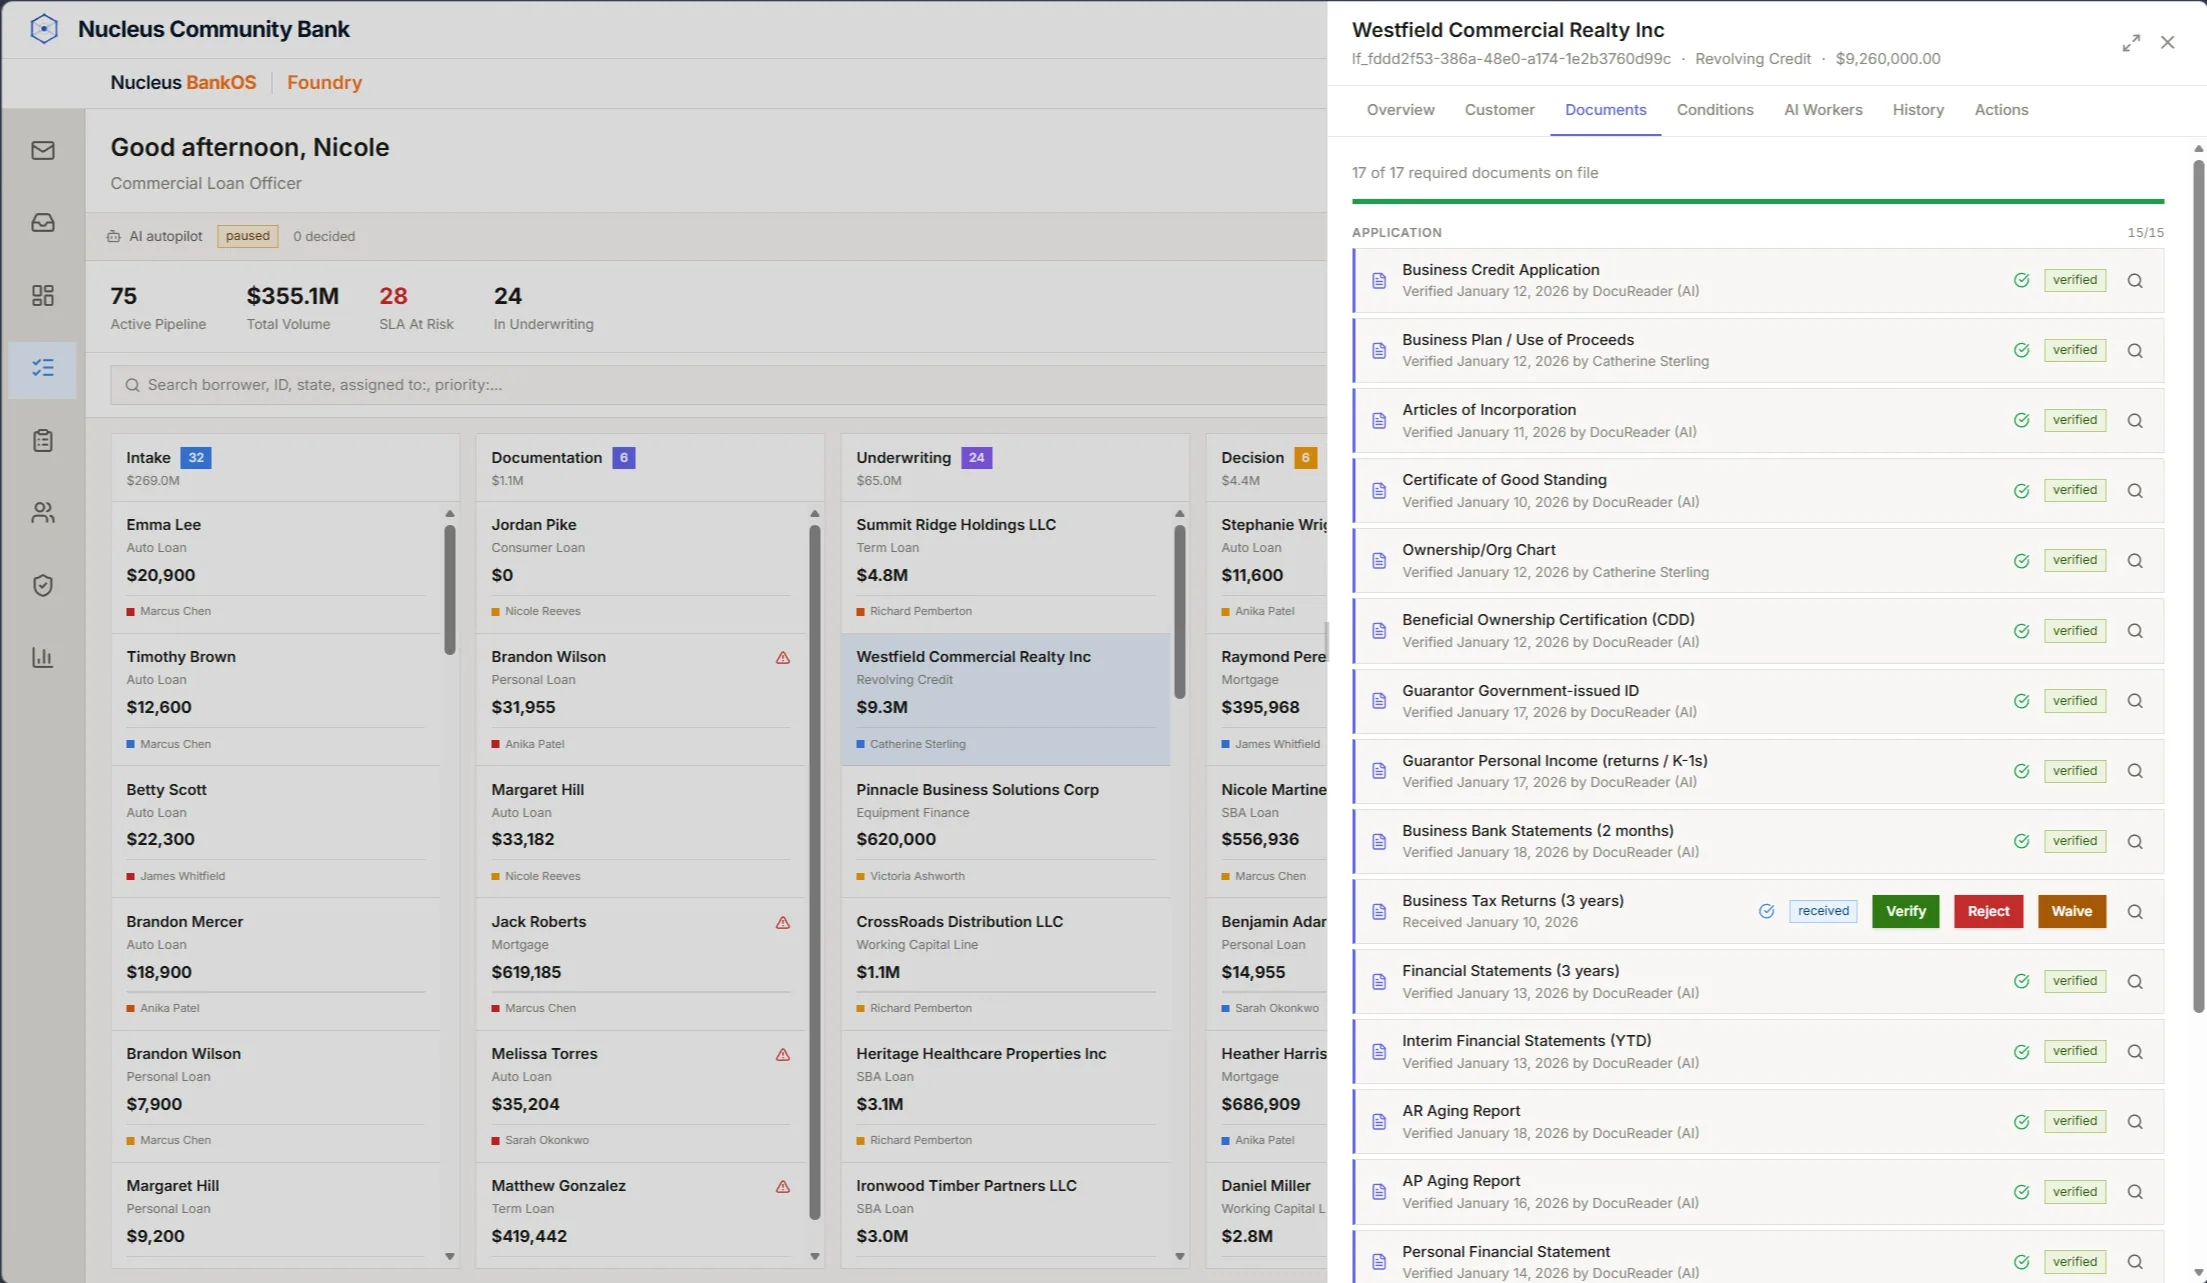This screenshot has height=1283, width=2207.
Task: Toggle the paused AI autopilot badge
Action: (248, 236)
